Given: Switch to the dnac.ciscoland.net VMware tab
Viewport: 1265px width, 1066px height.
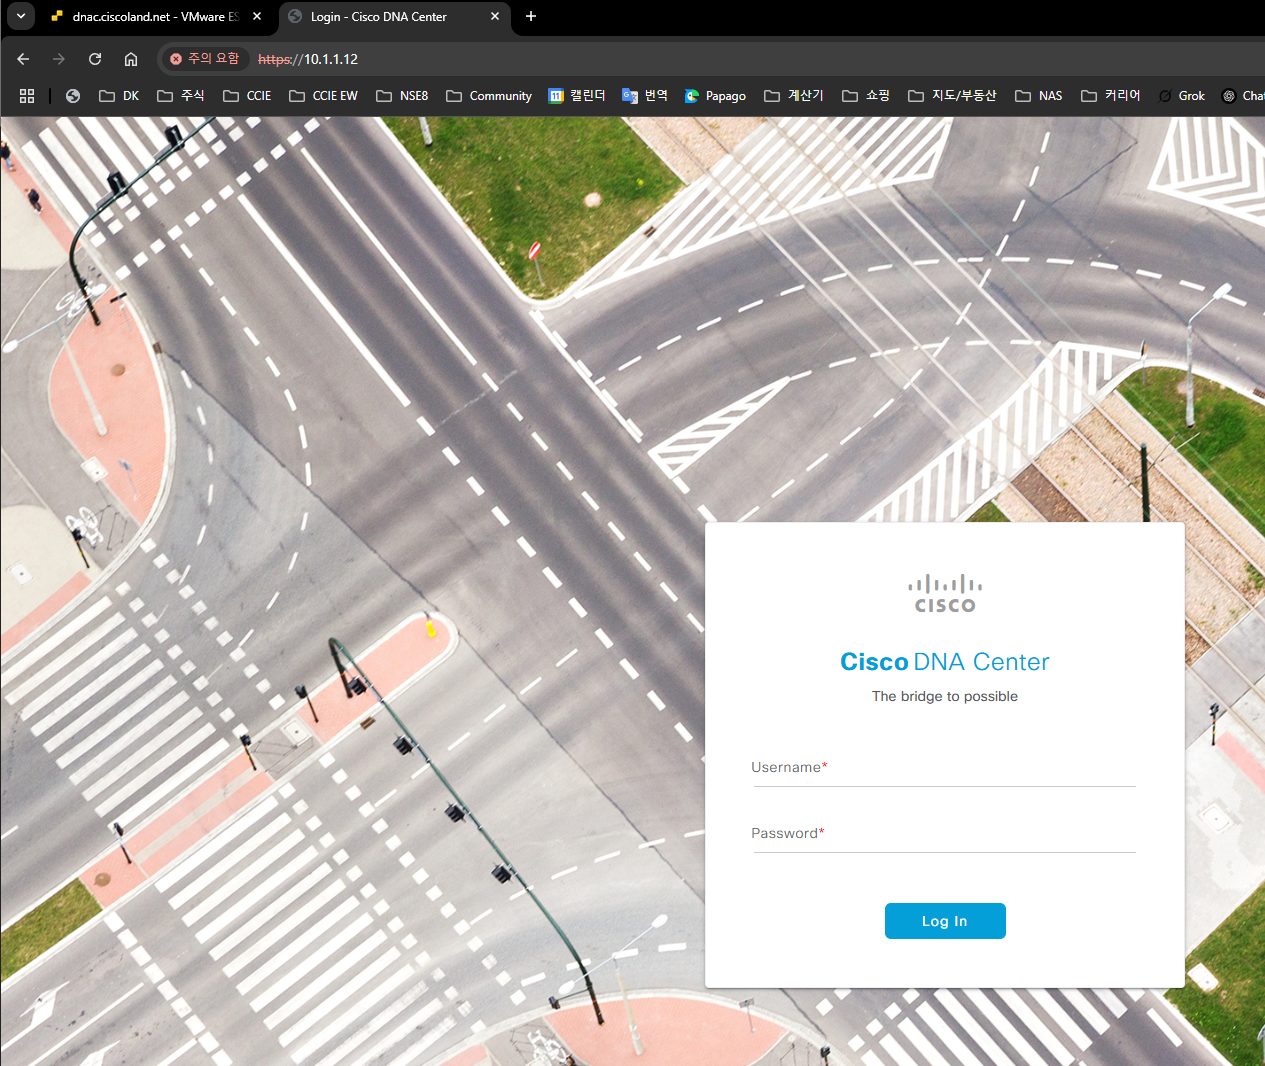Looking at the screenshot, I should (157, 17).
